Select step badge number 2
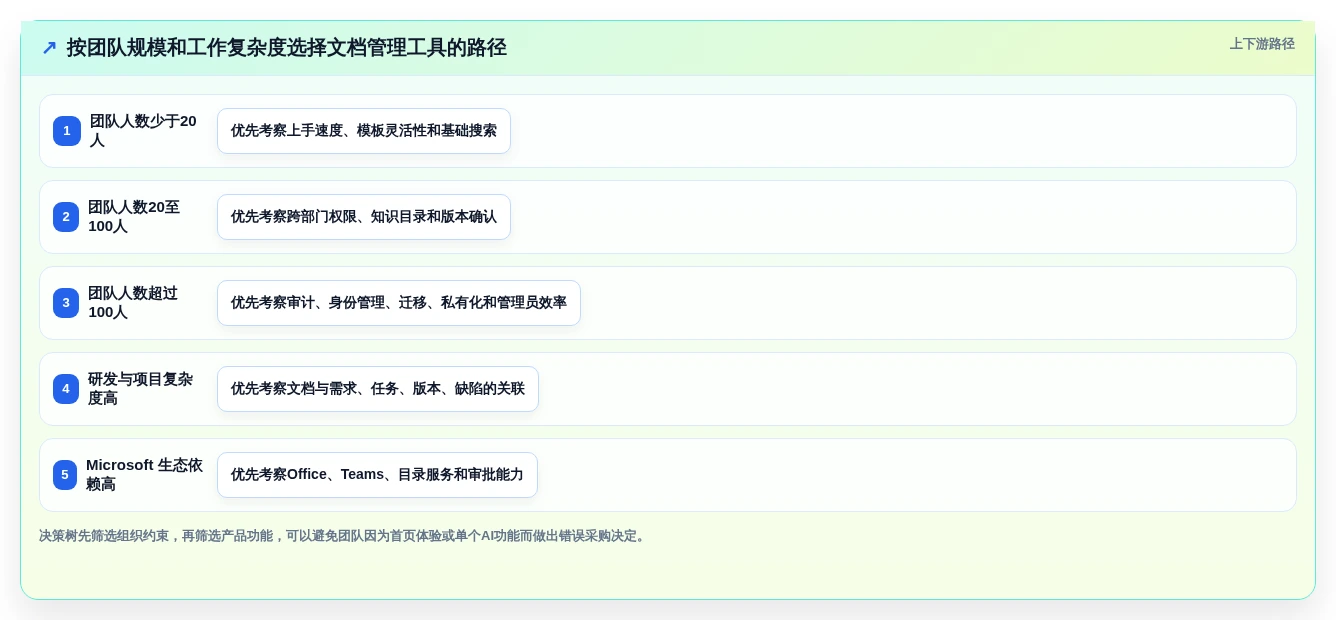The width and height of the screenshot is (1336, 620). click(66, 217)
